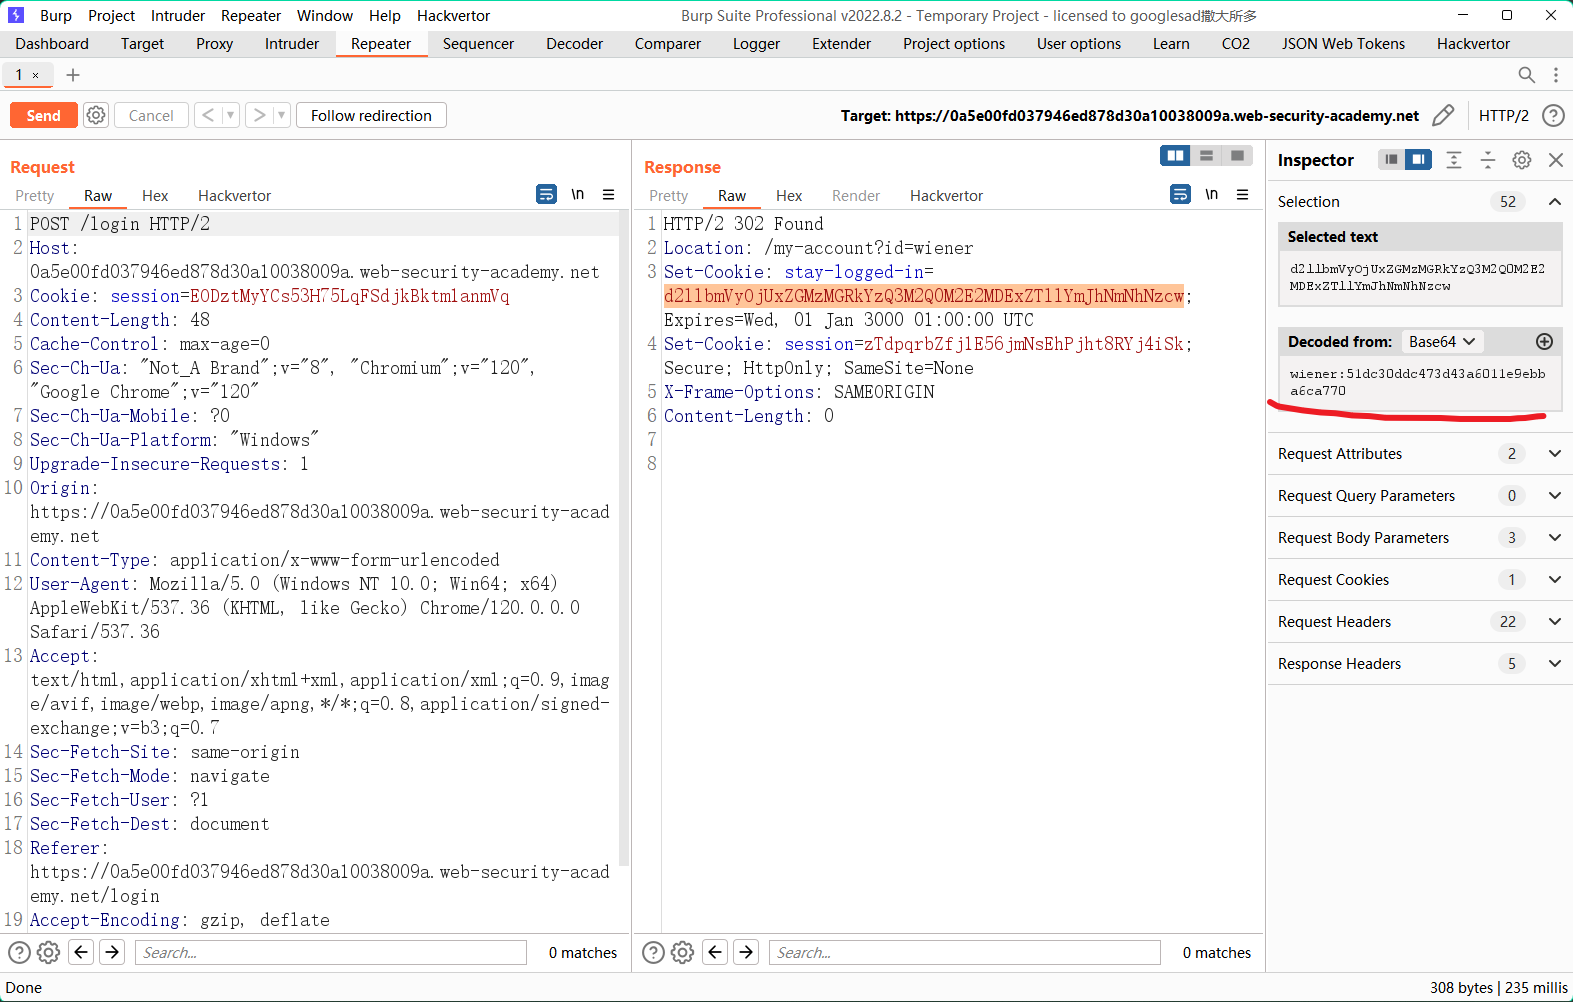The width and height of the screenshot is (1573, 1002).
Task: Open the Project menu
Action: coord(111,15)
